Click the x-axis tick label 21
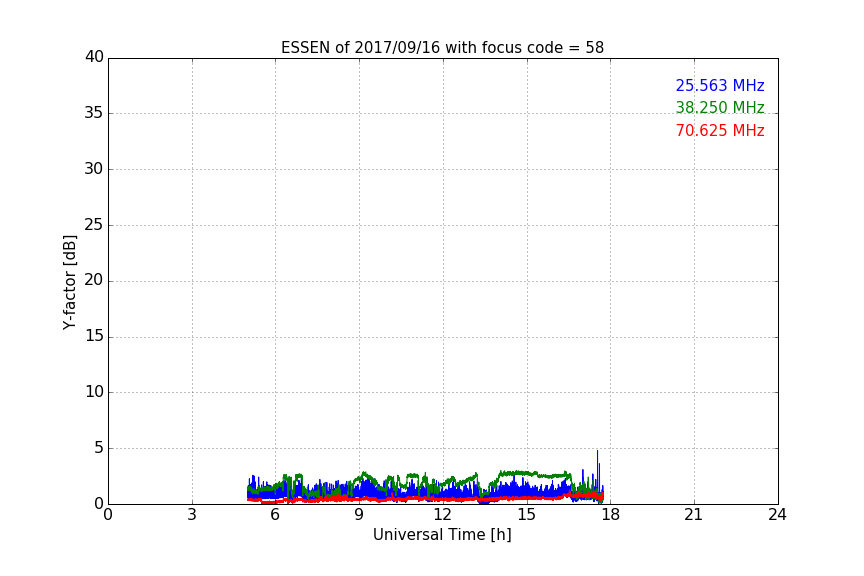Viewport: 864px width, 576px height. tap(694, 515)
